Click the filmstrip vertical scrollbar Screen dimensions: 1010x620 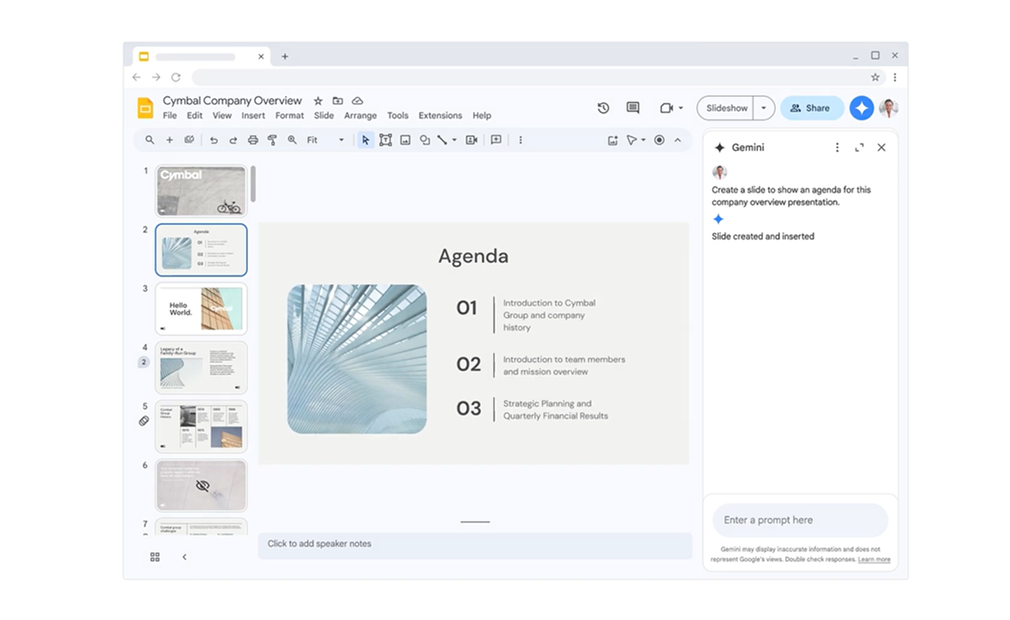tap(253, 184)
